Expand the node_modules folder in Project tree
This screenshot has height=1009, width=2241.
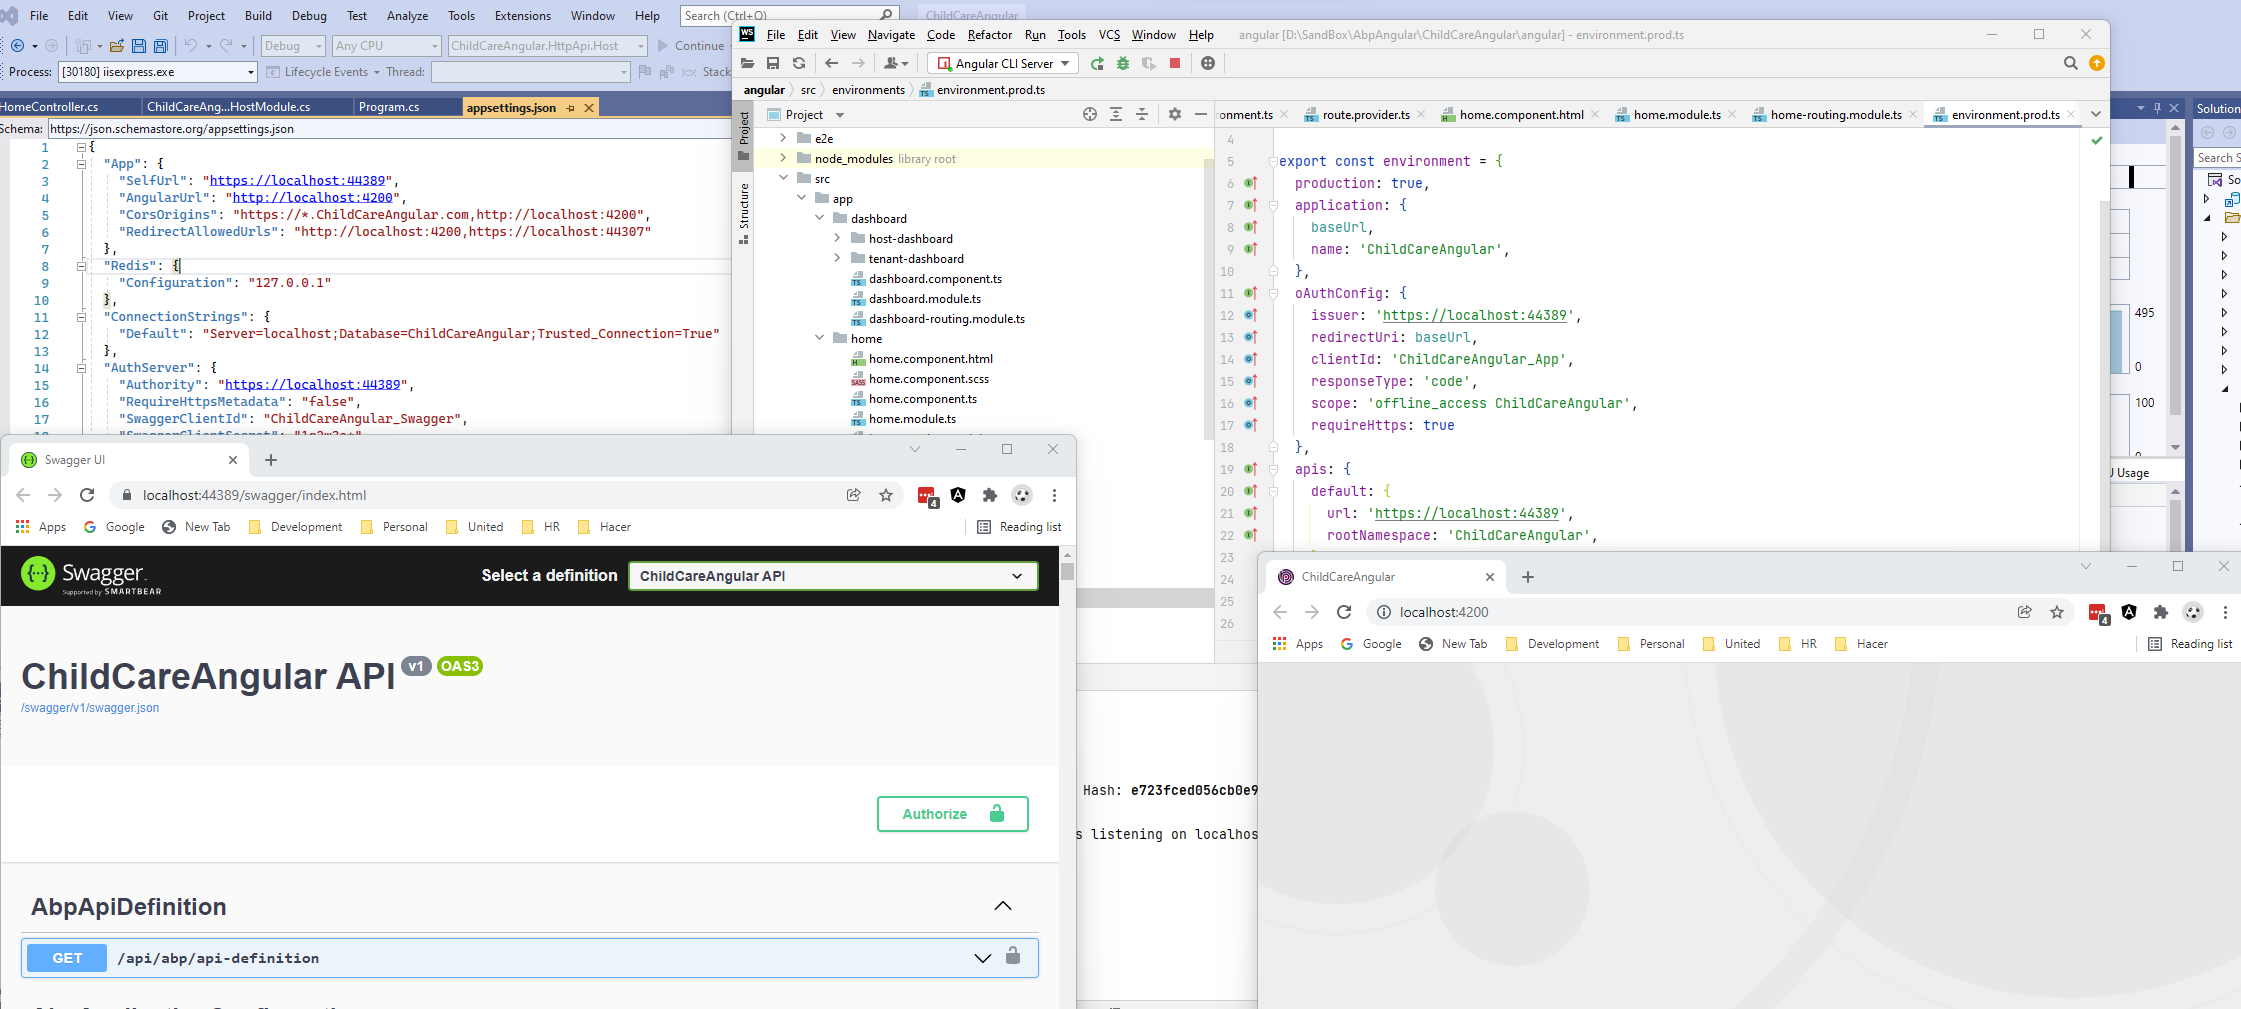coord(784,158)
